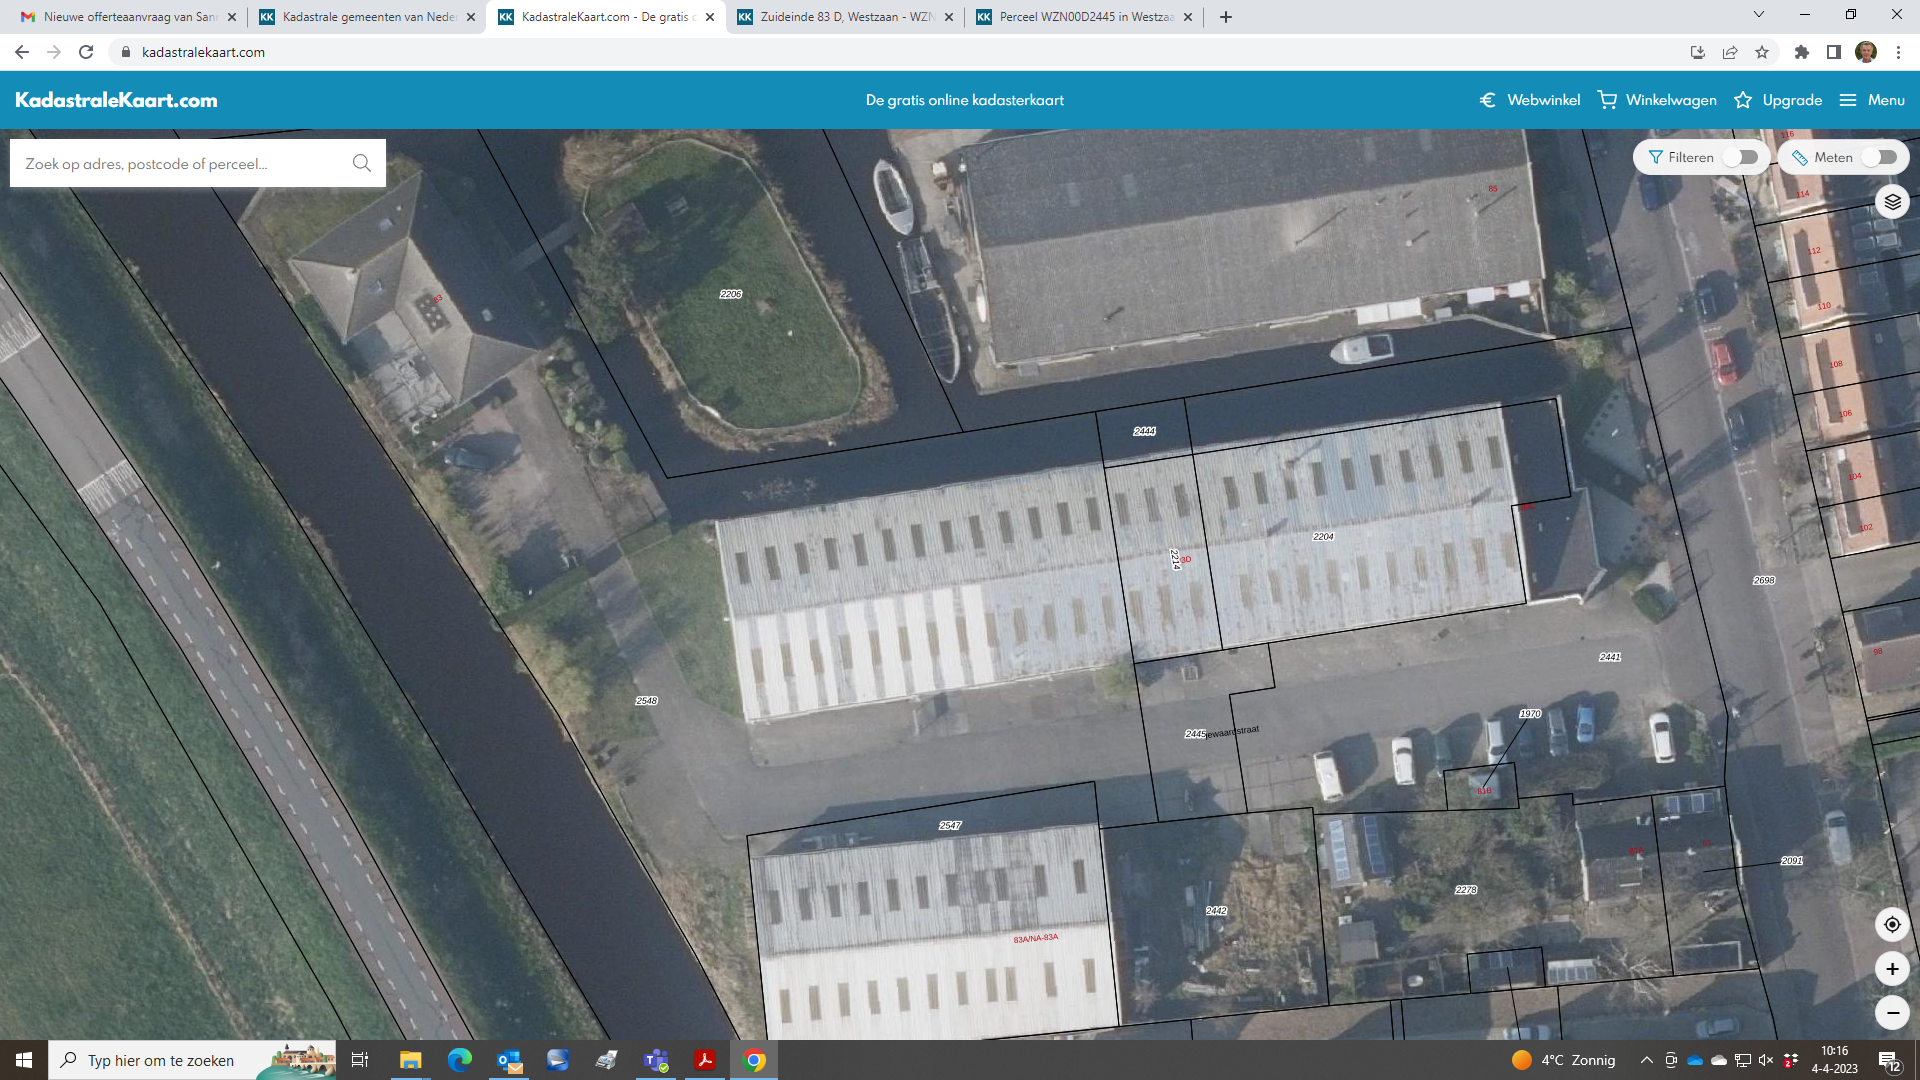The height and width of the screenshot is (1080, 1920).
Task: Enable the Filteren toggle
Action: click(x=1740, y=157)
